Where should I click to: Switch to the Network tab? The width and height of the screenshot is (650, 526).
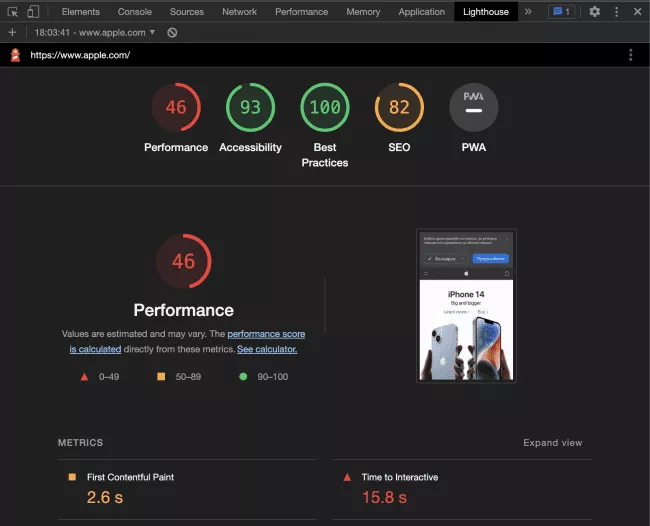[239, 12]
